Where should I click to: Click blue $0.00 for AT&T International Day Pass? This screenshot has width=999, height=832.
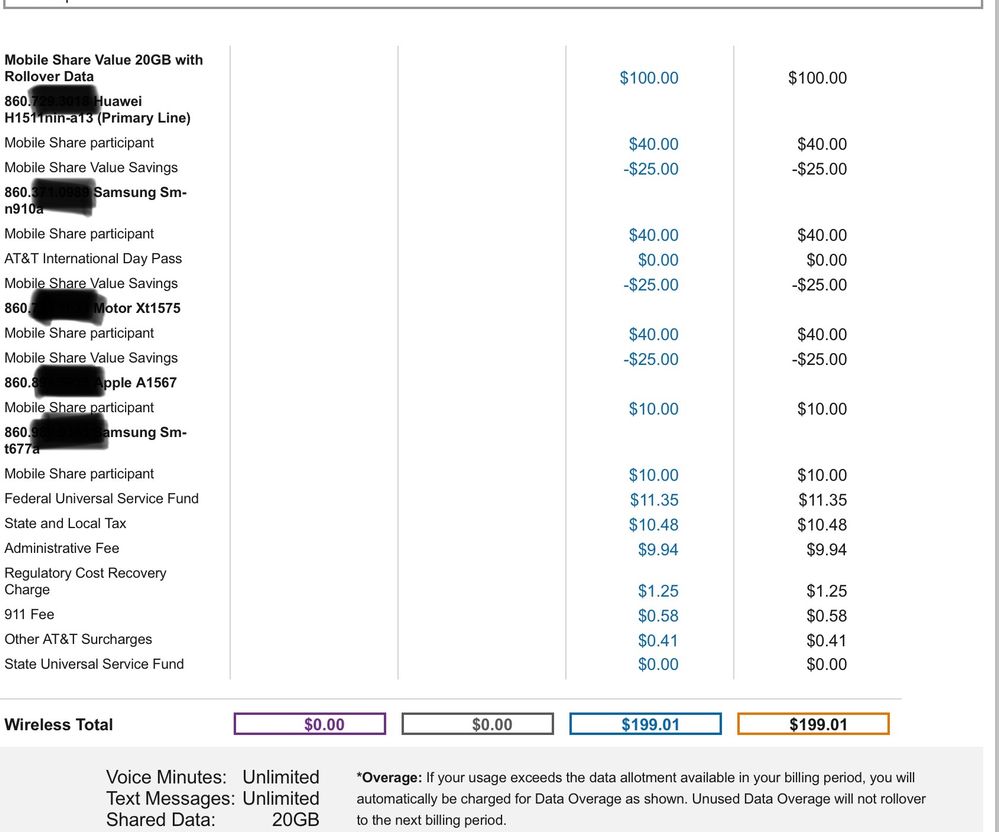pos(658,260)
